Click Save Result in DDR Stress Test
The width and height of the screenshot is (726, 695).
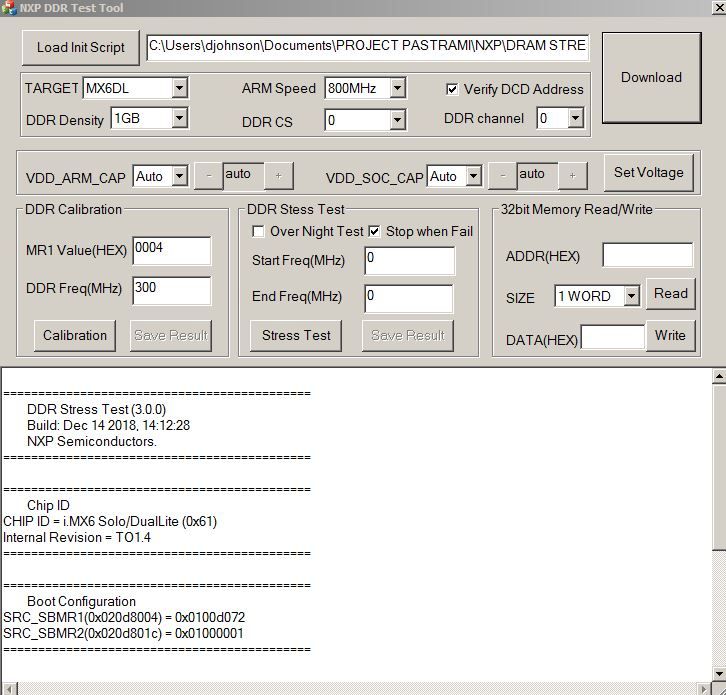click(x=407, y=335)
